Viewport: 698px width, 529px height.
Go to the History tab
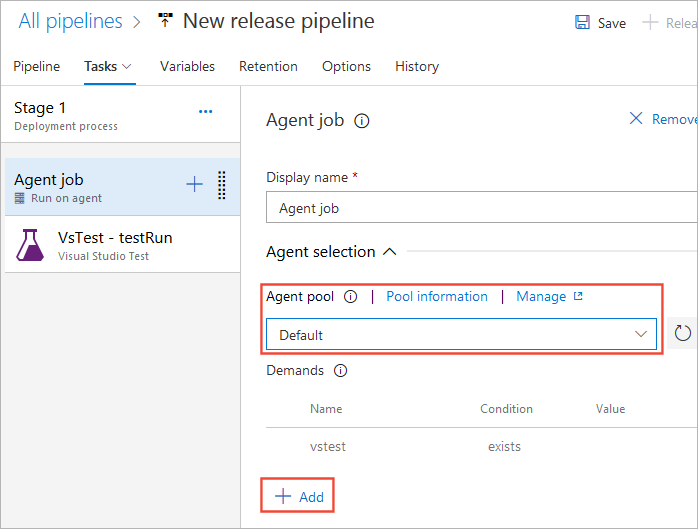coord(416,67)
